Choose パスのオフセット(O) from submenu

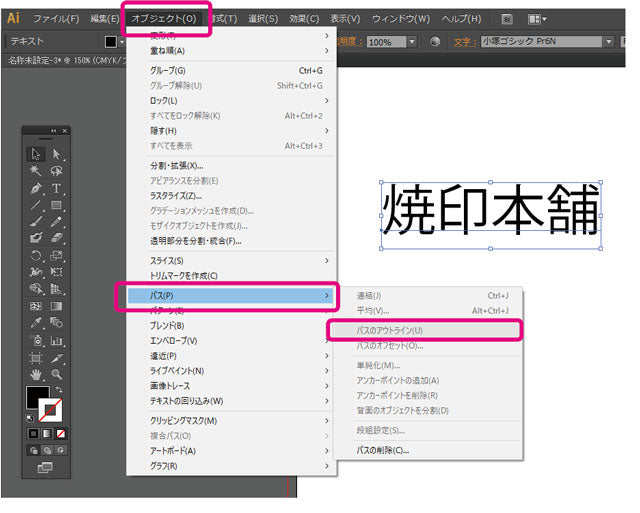(x=390, y=345)
